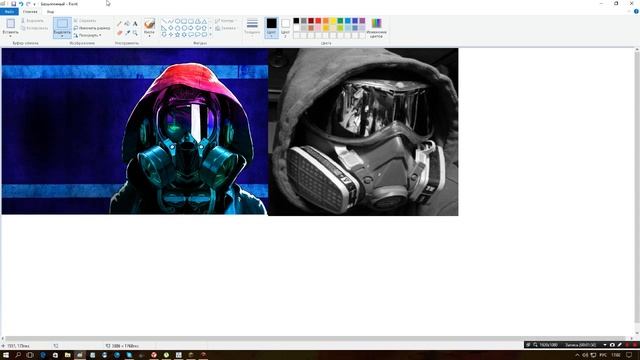Click the colorful hooded gas mask picture

coord(135,131)
